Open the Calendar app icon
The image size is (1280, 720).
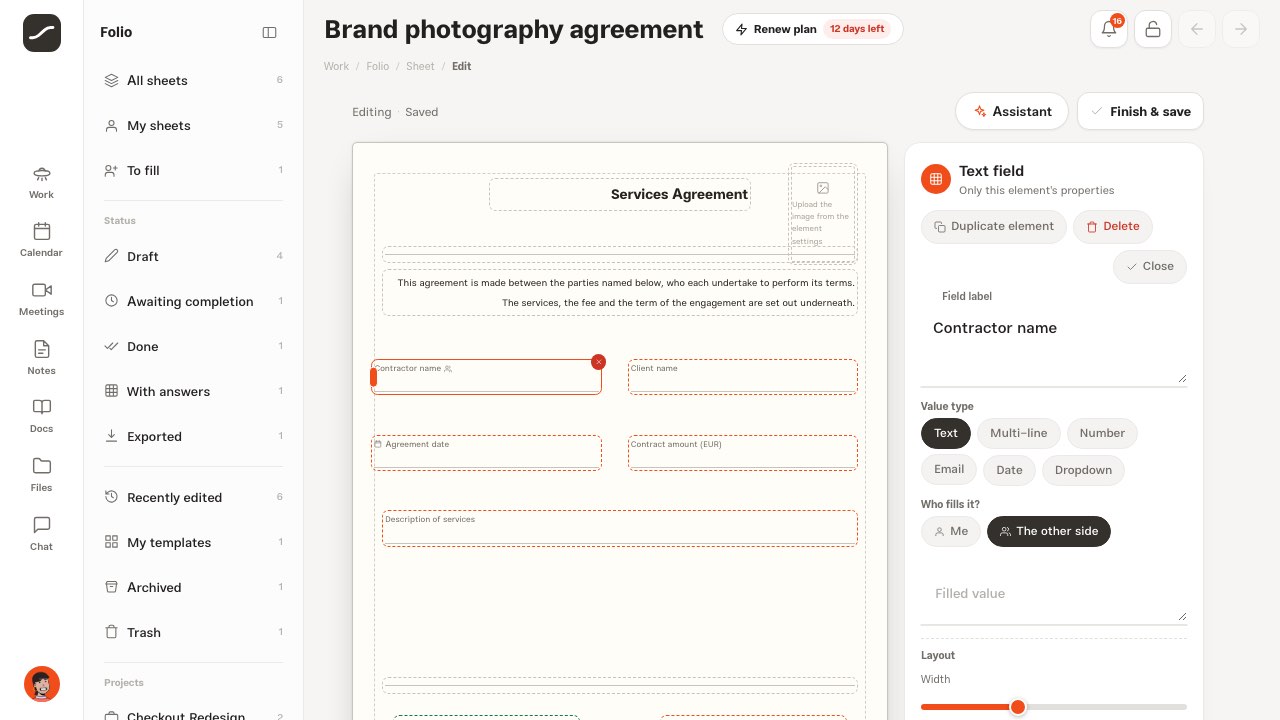click(41, 240)
